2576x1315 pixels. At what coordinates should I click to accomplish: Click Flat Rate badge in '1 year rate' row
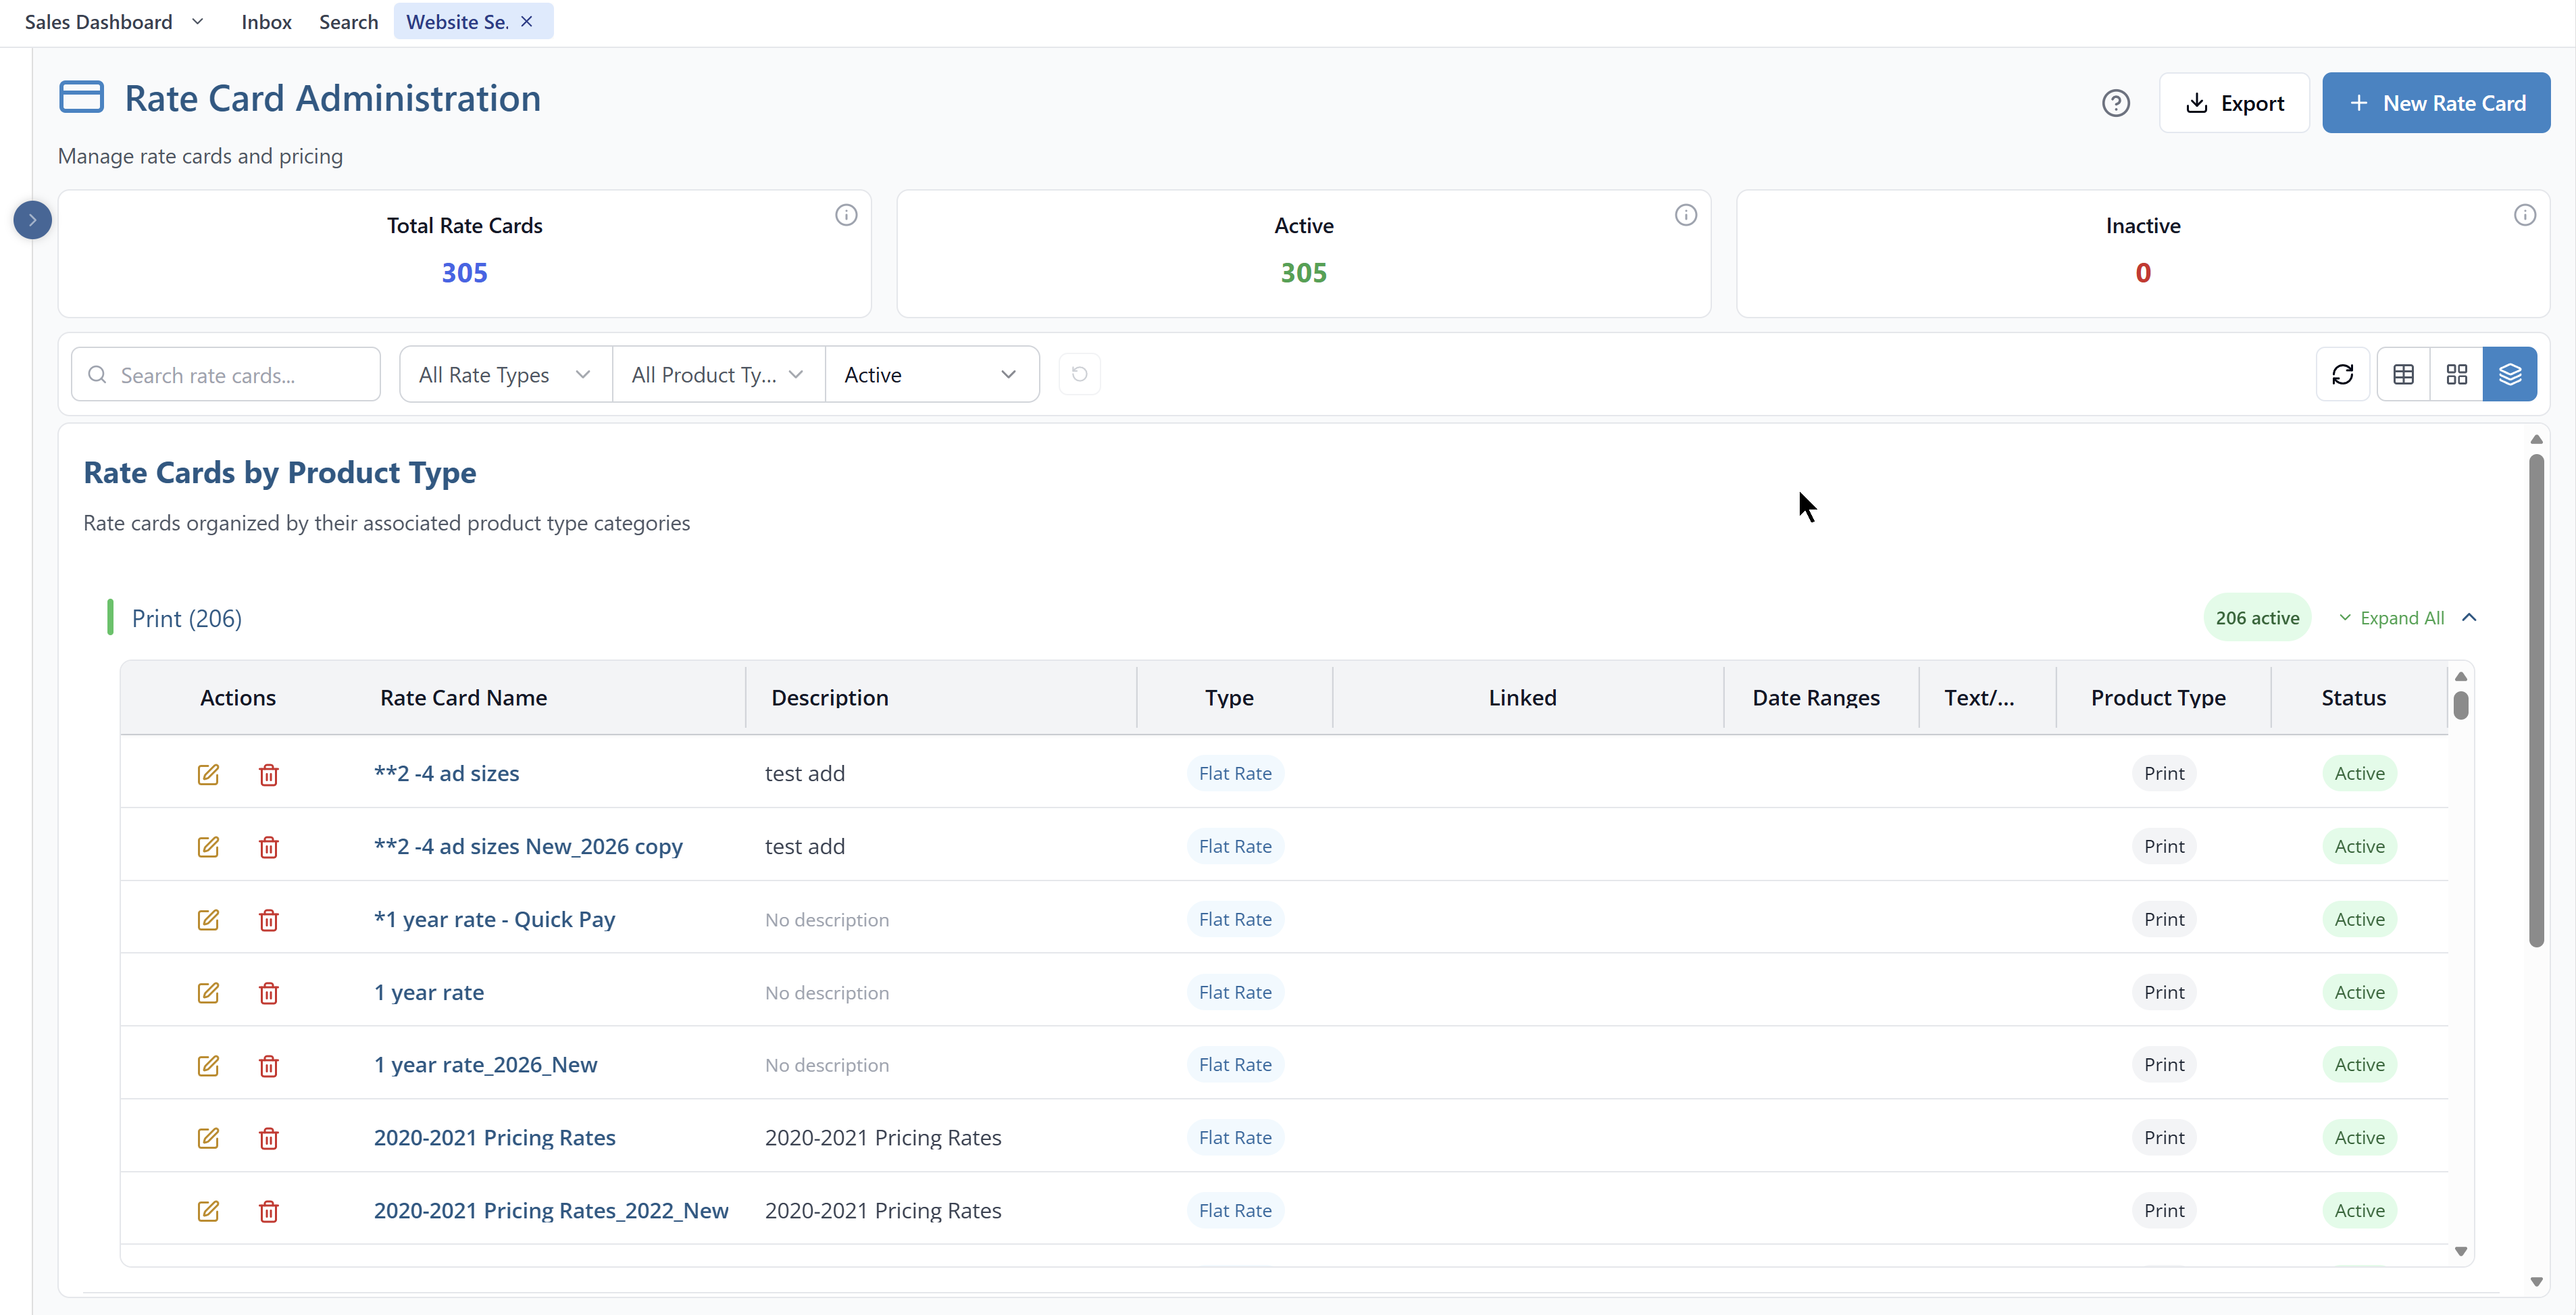click(x=1235, y=993)
